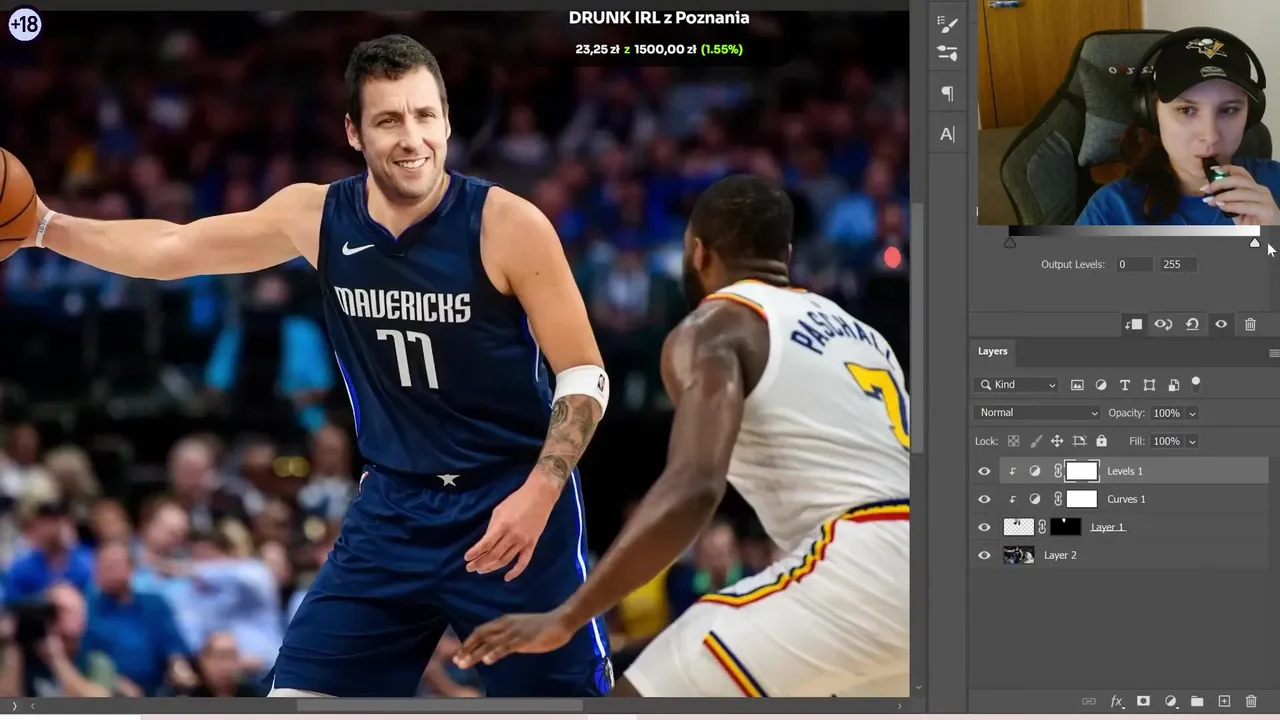Select the Curves 1 layer mask thumbnail

(1082, 499)
